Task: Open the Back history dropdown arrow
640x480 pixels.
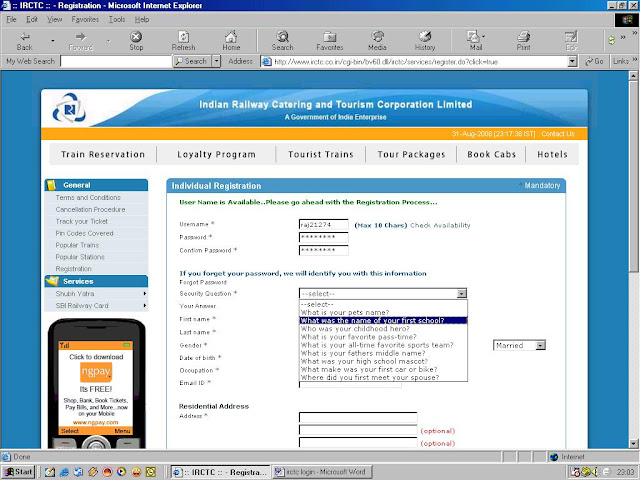Action: [x=53, y=41]
